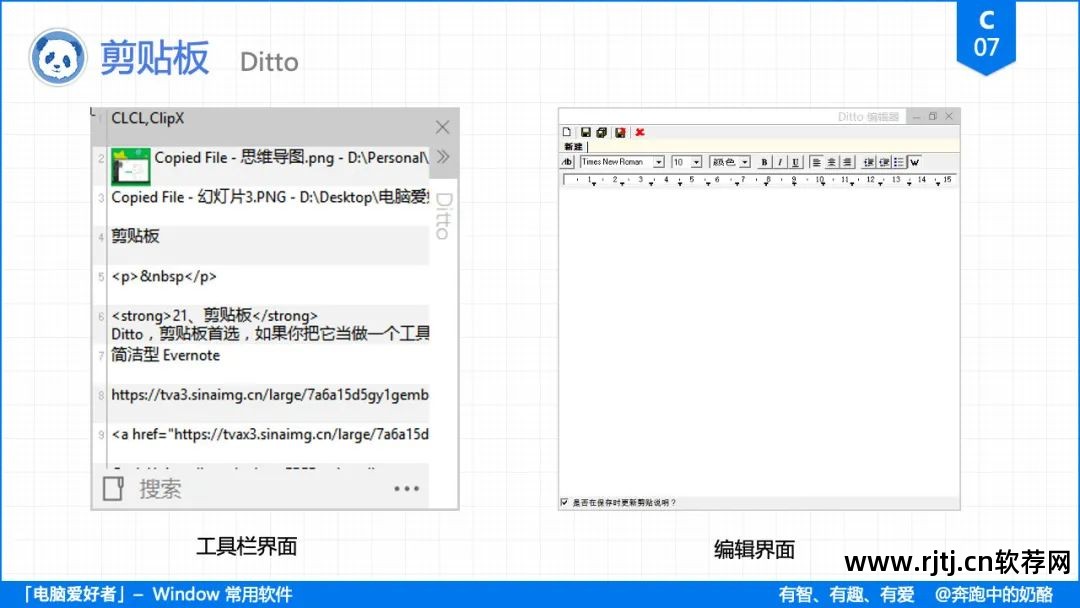The image size is (1080, 608).
Task: Enable the 是否在保存时更新剪贴说明 checkbox
Action: [564, 502]
